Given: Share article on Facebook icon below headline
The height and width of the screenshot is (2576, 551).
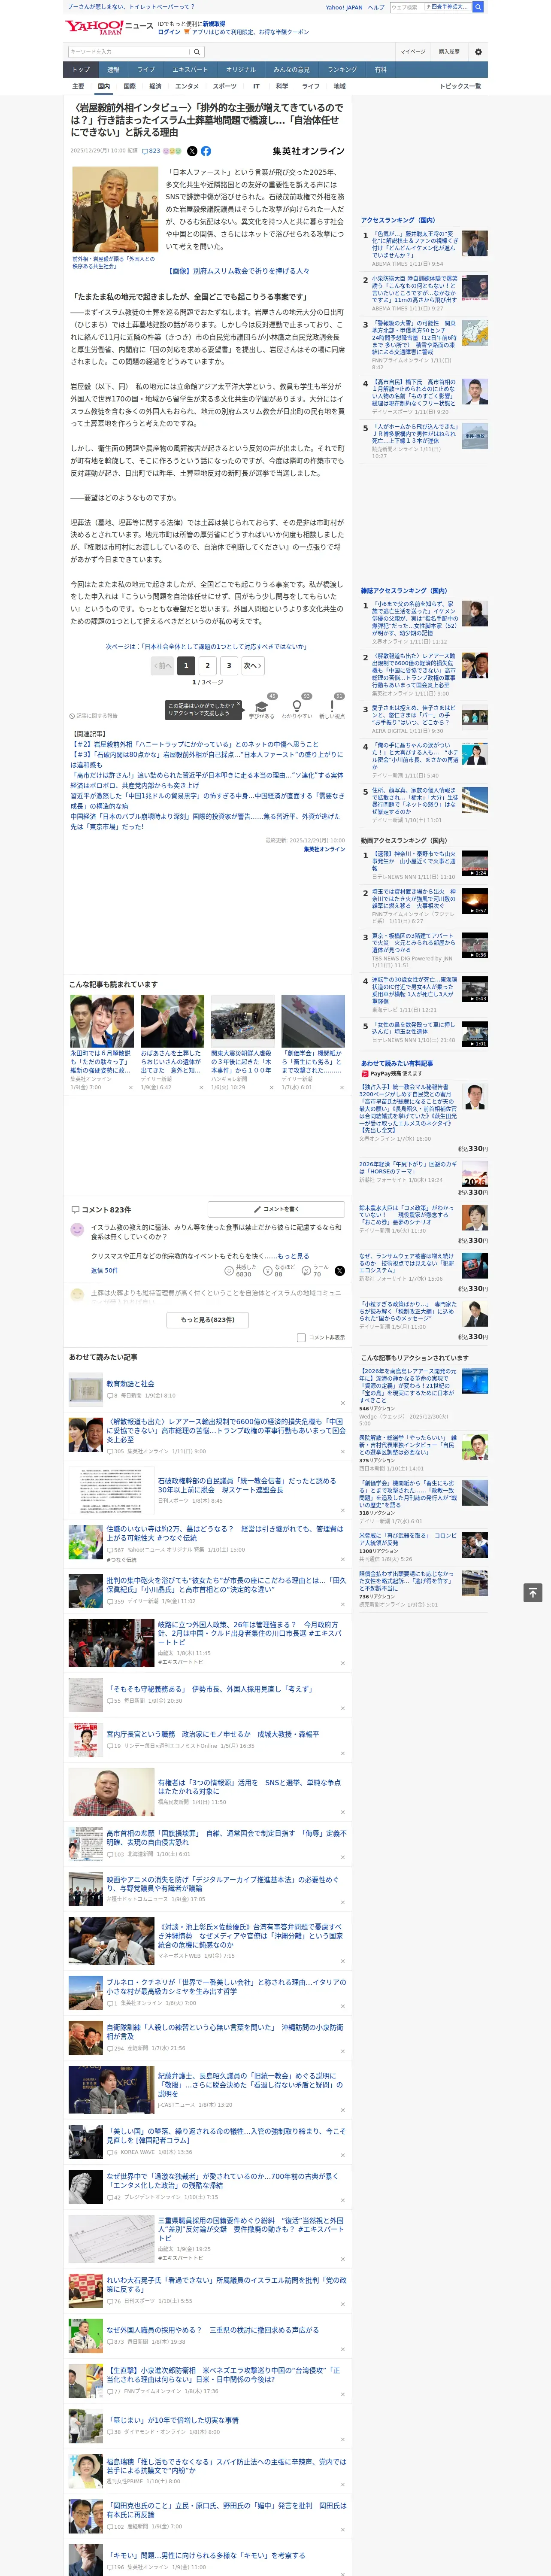Looking at the screenshot, I should [x=206, y=151].
